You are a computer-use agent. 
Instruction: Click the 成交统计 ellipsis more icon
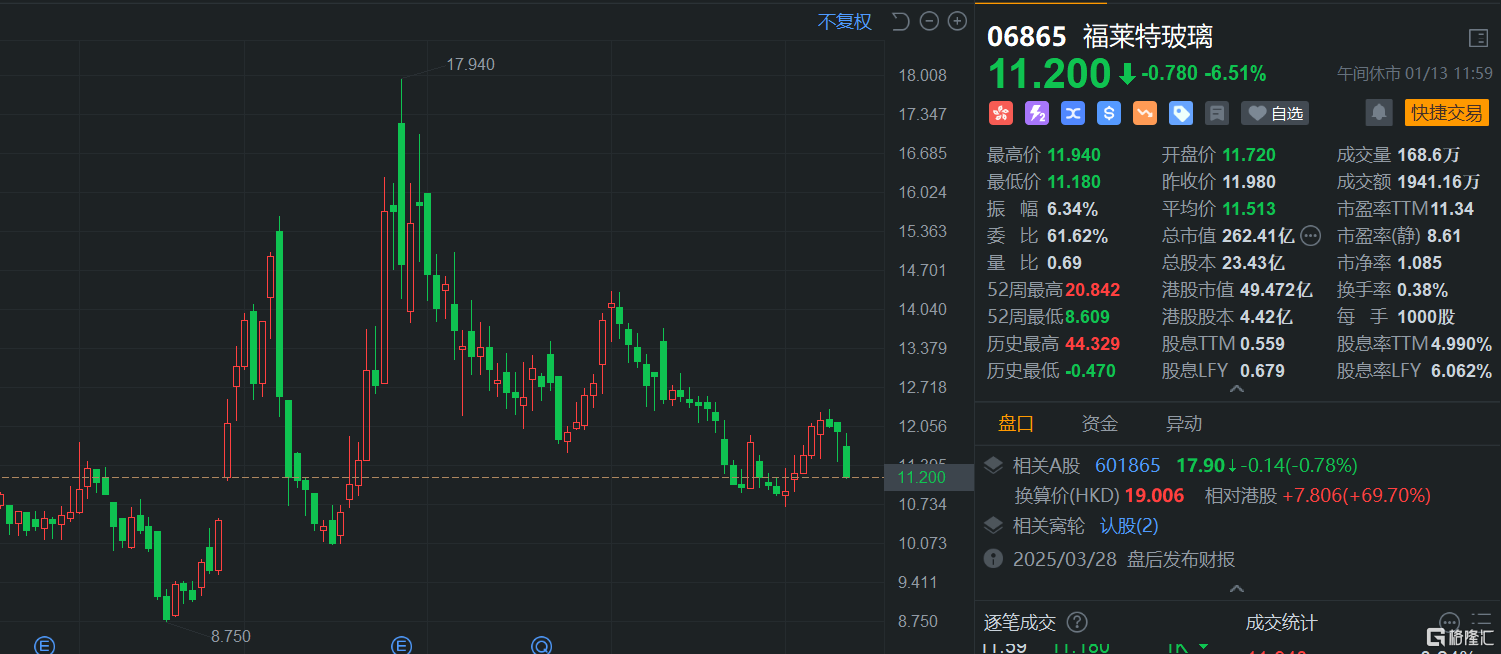click(x=1450, y=622)
